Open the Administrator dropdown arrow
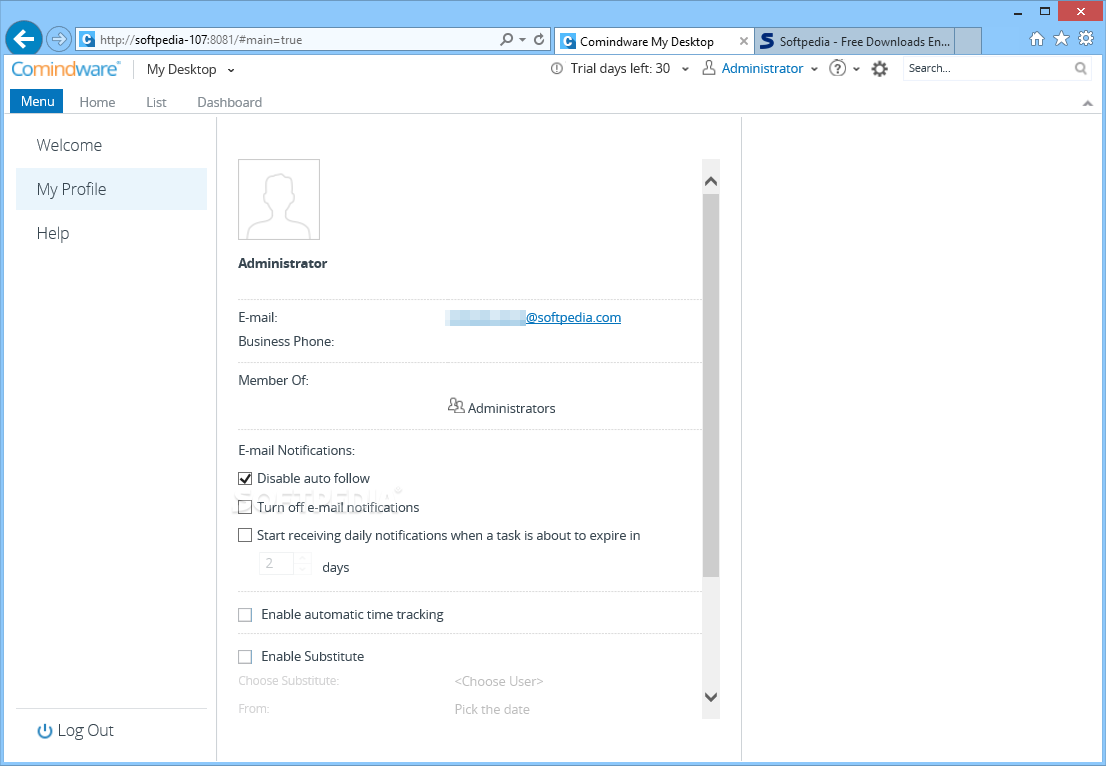The image size is (1106, 766). 814,69
